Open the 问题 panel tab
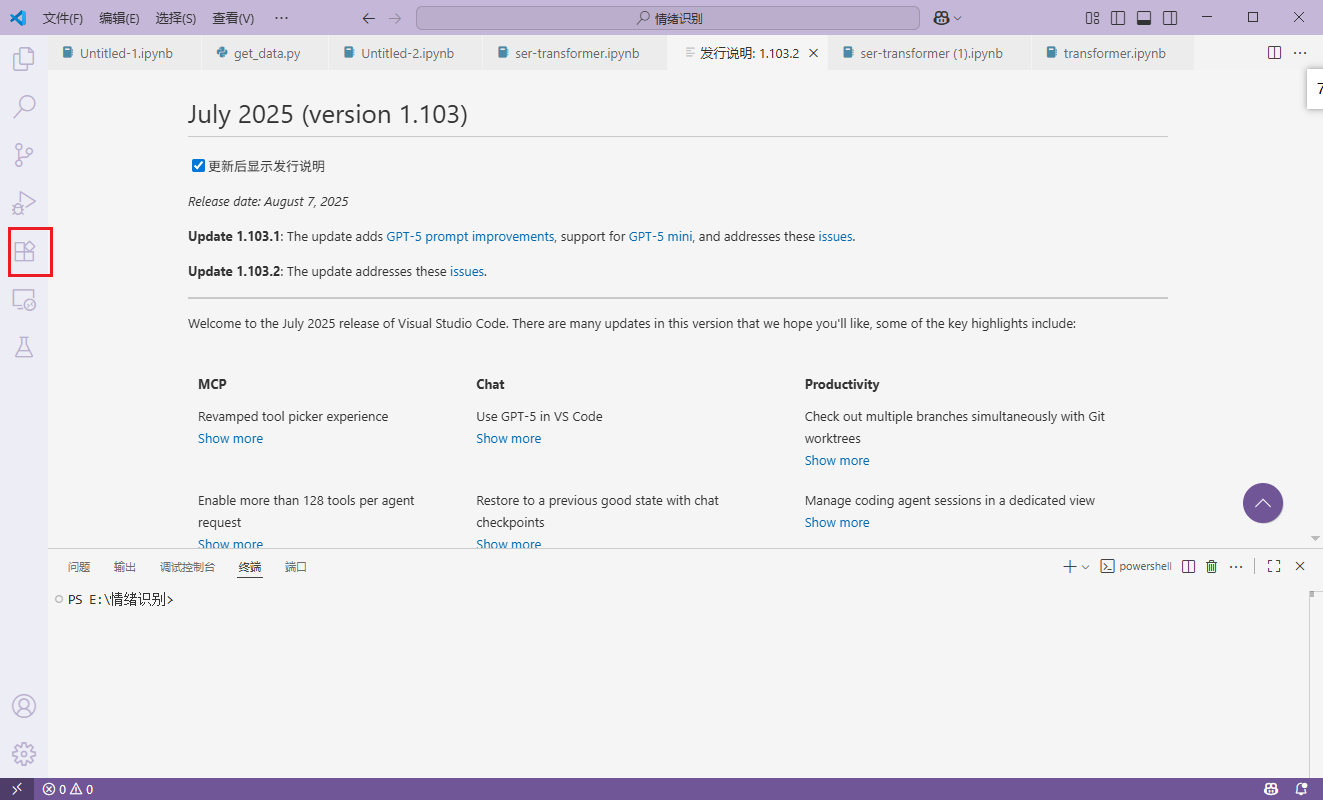The width and height of the screenshot is (1323, 800). [79, 567]
